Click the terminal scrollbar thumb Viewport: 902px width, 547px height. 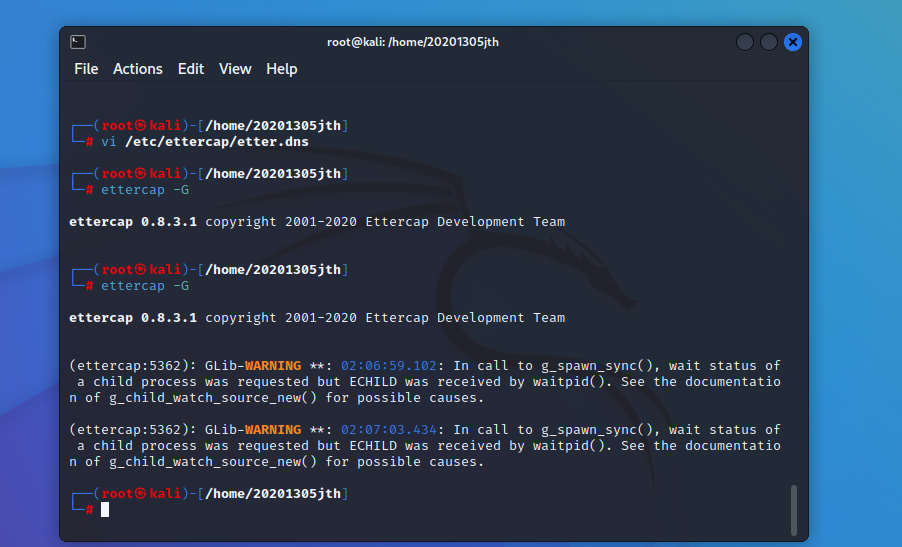point(794,510)
